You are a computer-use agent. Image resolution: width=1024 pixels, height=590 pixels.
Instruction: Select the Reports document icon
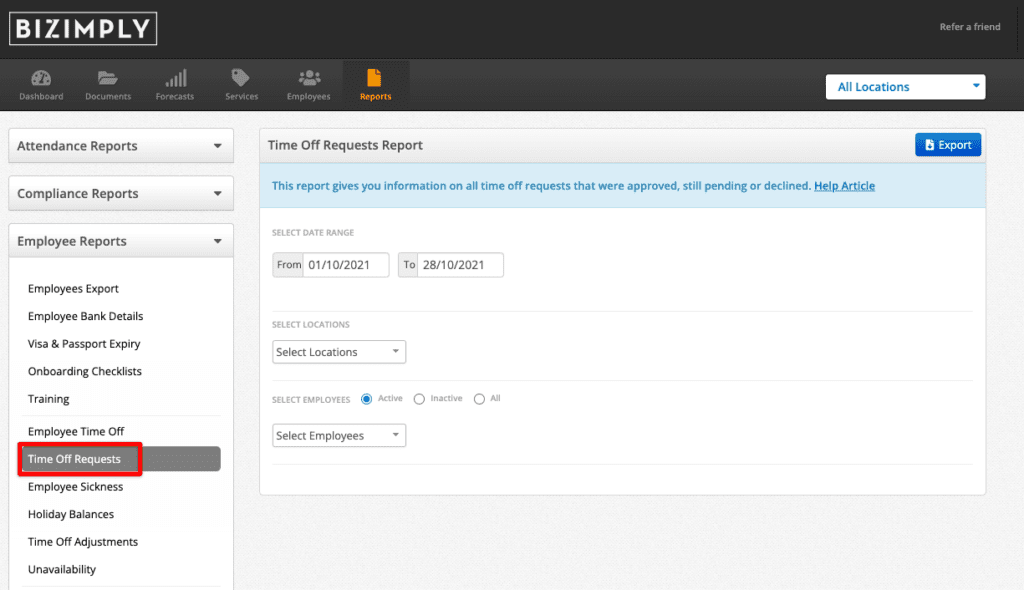[374, 78]
